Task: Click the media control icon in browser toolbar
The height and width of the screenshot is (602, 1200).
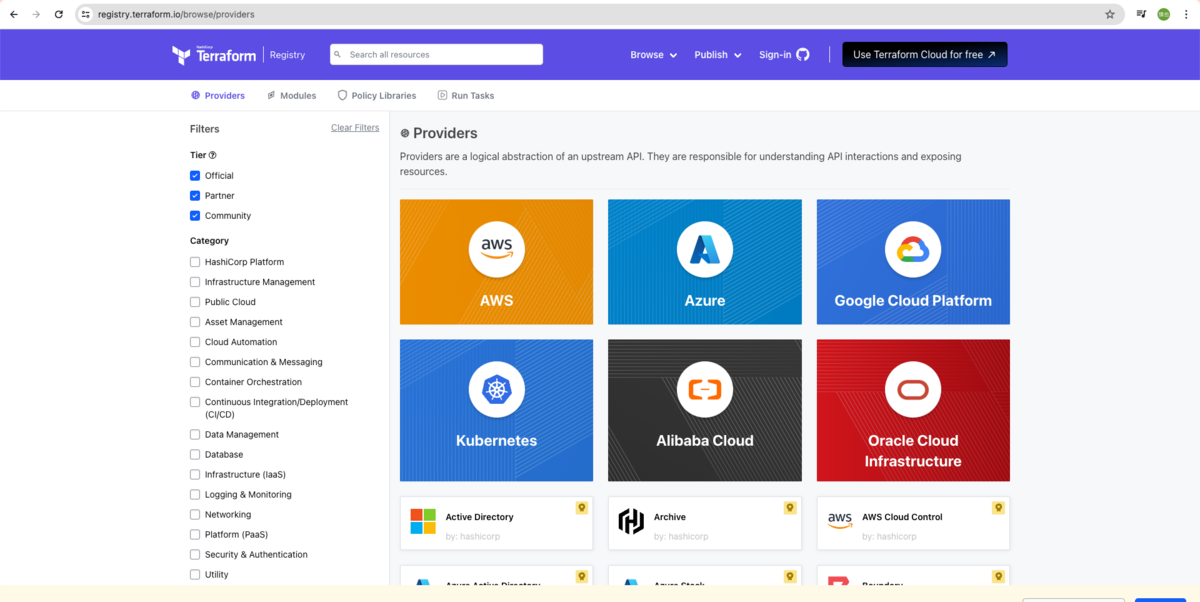Action: (1141, 15)
